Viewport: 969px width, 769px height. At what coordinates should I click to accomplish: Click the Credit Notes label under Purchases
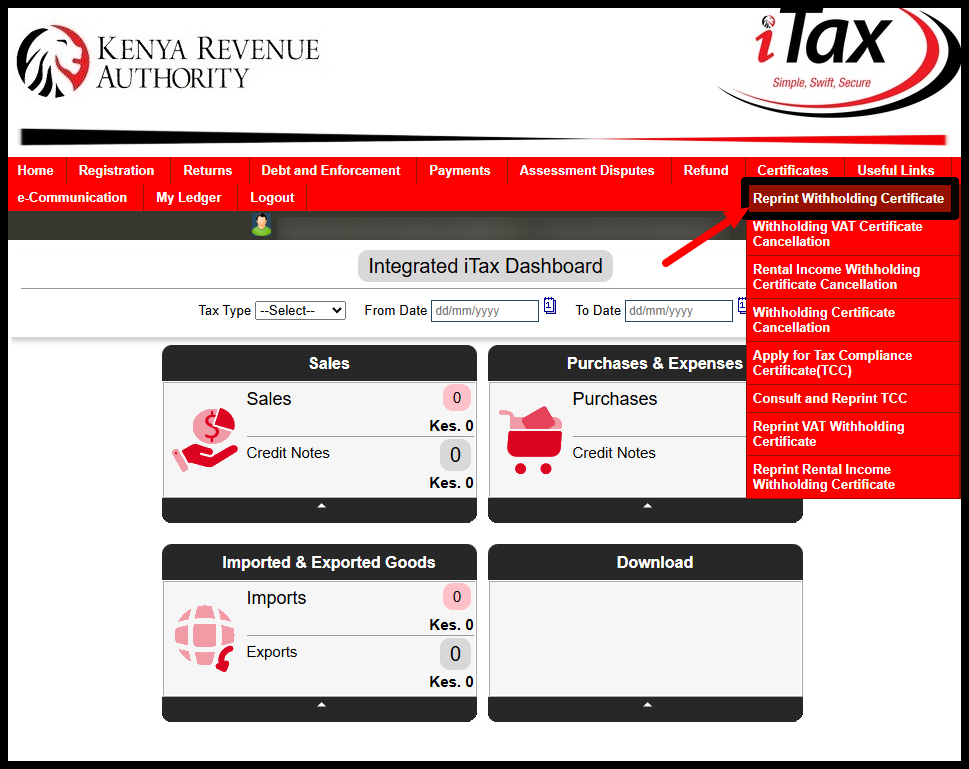pos(614,453)
